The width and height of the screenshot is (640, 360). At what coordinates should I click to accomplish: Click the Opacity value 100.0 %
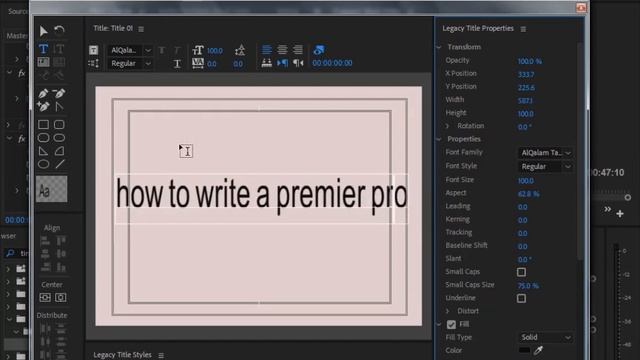pyautogui.click(x=530, y=61)
